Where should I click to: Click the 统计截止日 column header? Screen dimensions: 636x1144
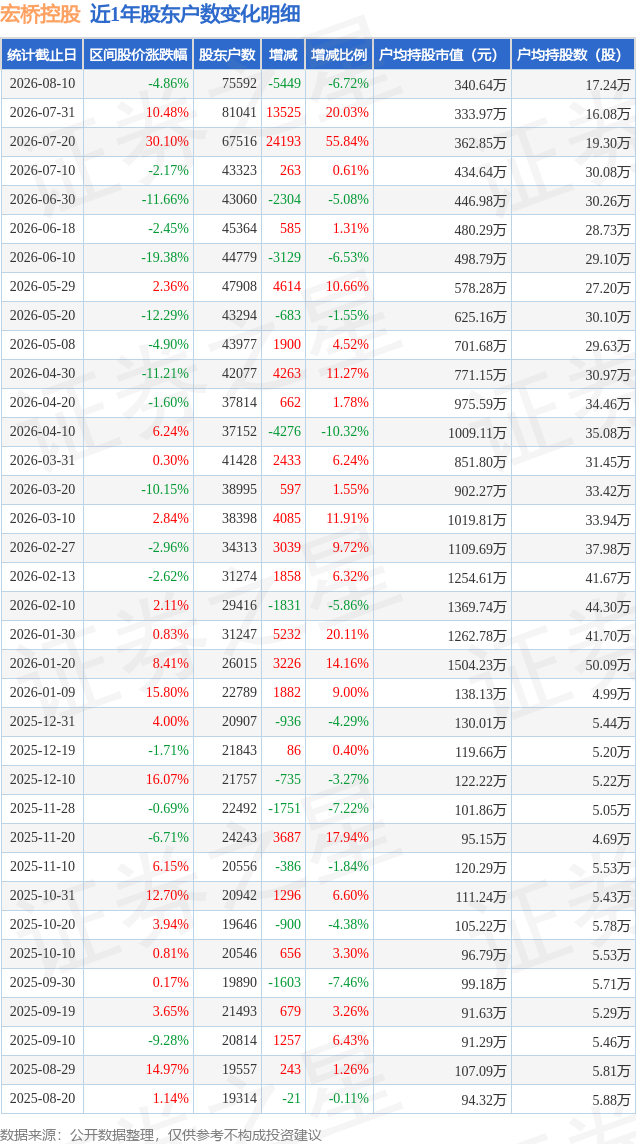pyautogui.click(x=42, y=55)
